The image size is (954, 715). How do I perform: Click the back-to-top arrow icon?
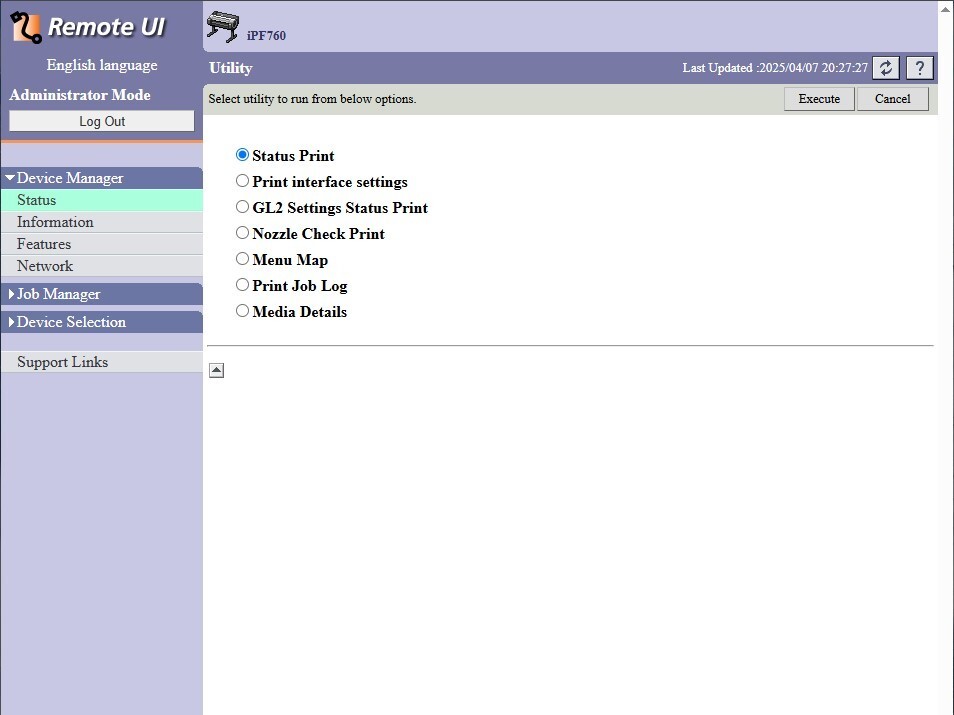[x=217, y=371]
